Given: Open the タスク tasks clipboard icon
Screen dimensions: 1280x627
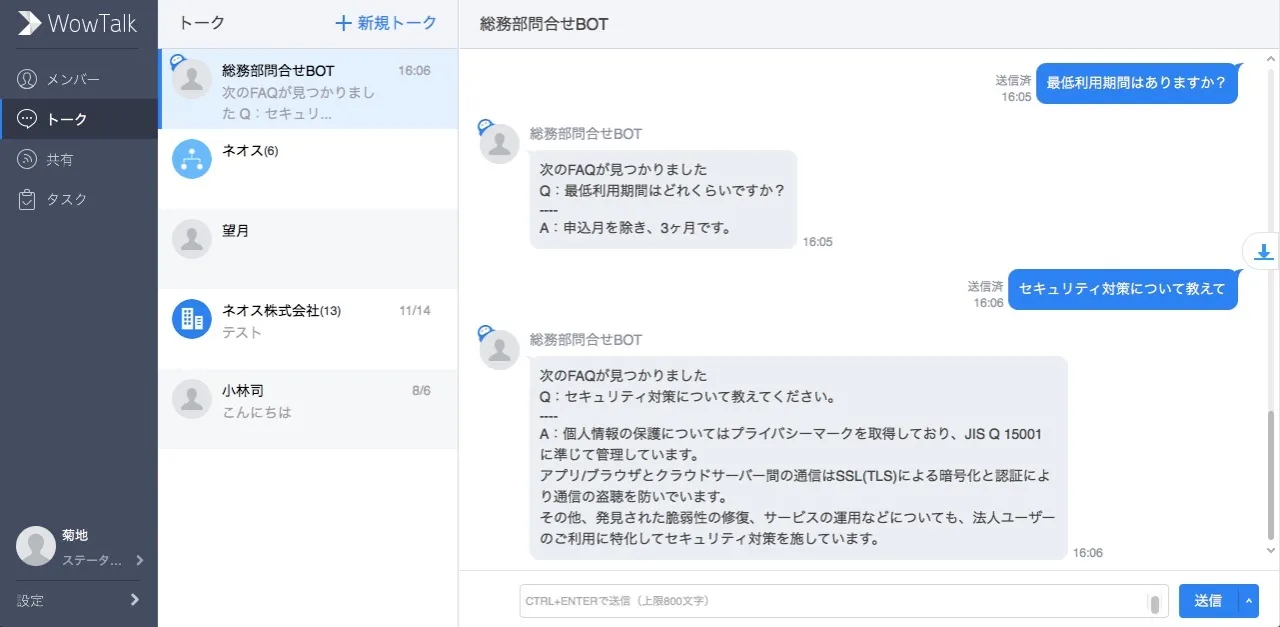Looking at the screenshot, I should point(28,199).
